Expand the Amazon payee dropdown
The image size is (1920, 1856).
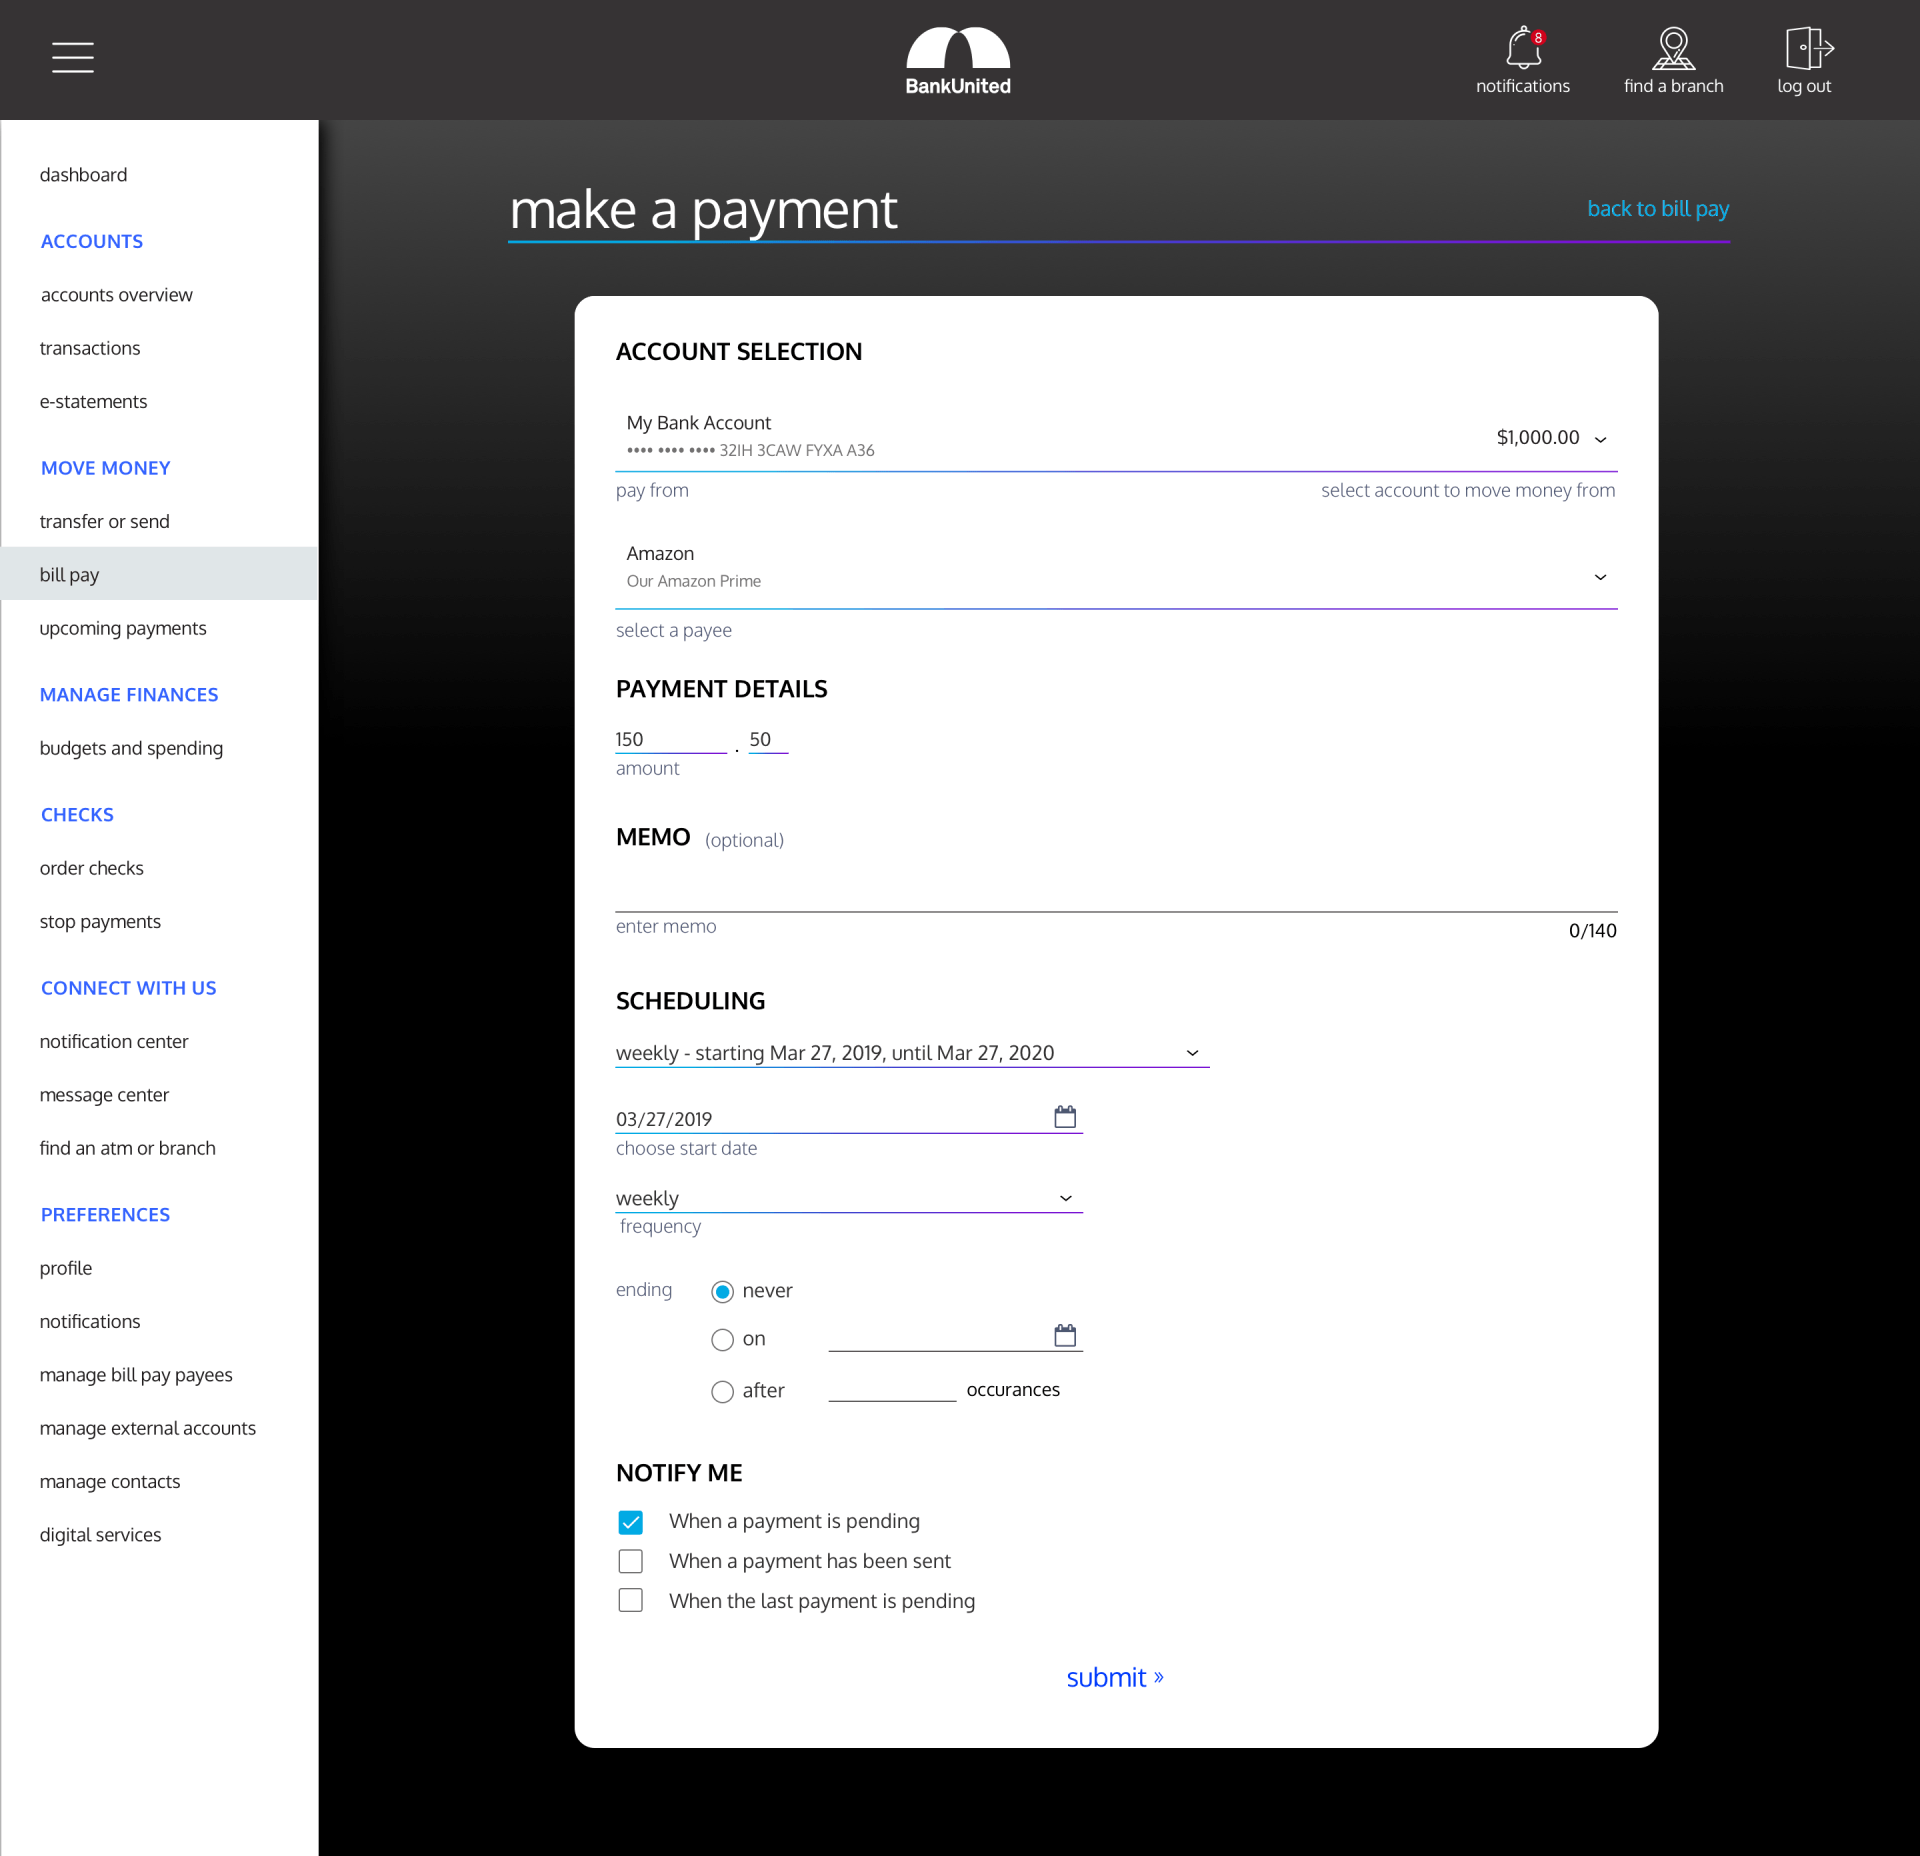(x=1600, y=577)
